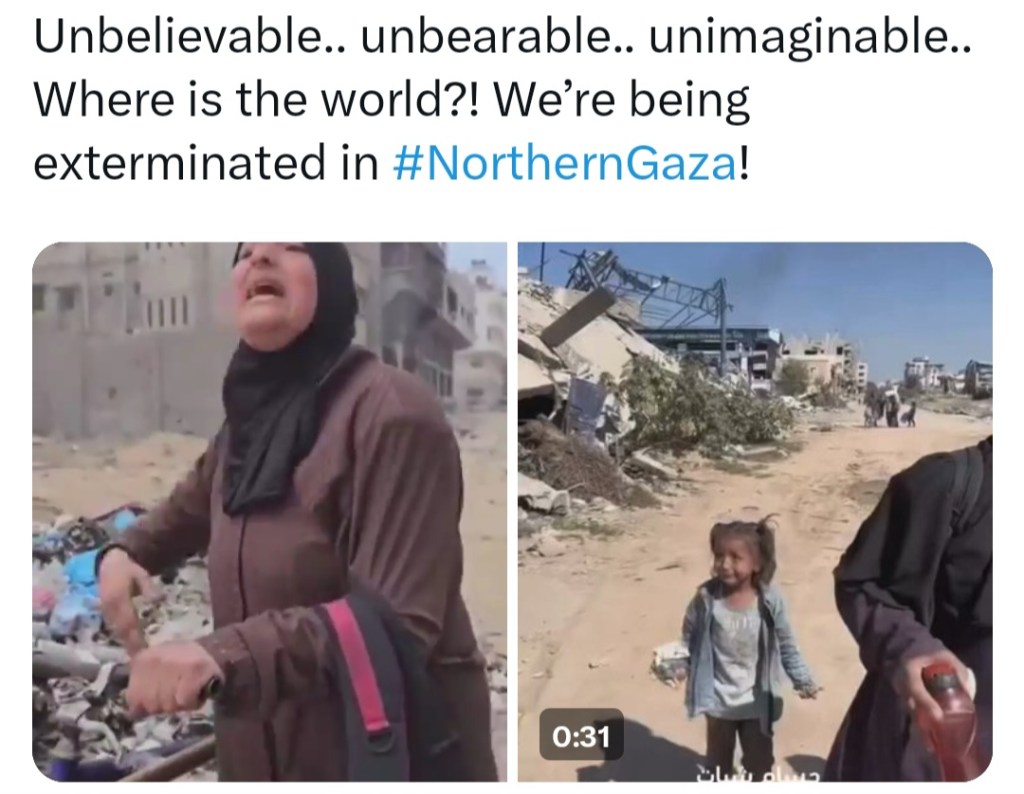Click the Arabic watermark on the right video

[756, 772]
